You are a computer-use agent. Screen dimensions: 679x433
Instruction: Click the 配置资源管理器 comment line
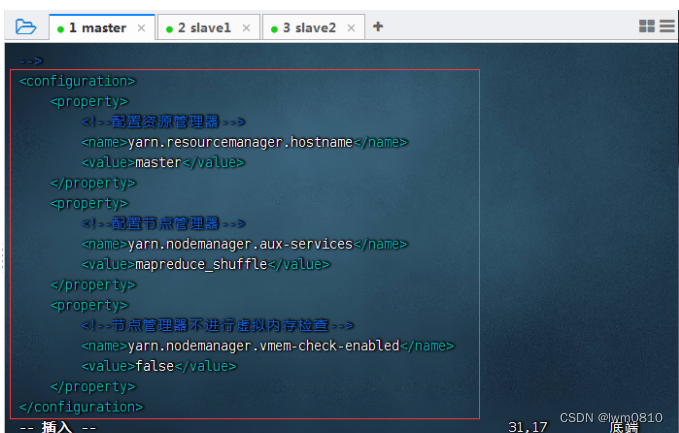(163, 122)
